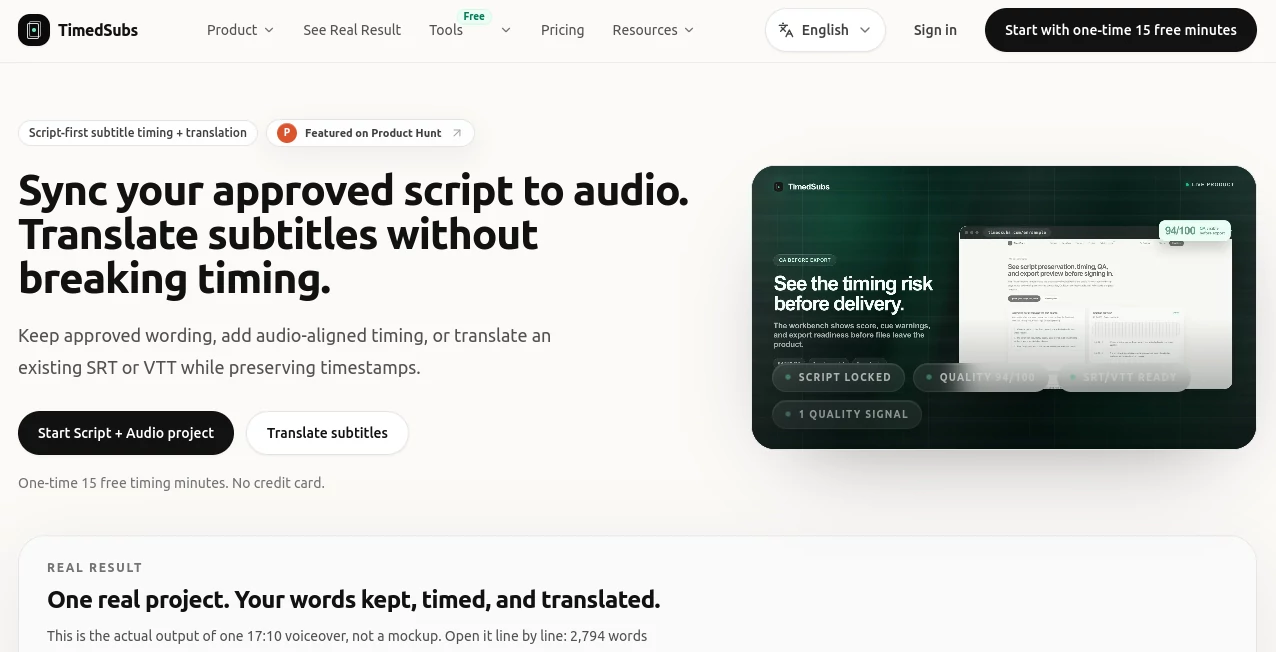This screenshot has height=652, width=1276.
Task: Open the TimedSubs home text link
Action: pyautogui.click(x=98, y=30)
